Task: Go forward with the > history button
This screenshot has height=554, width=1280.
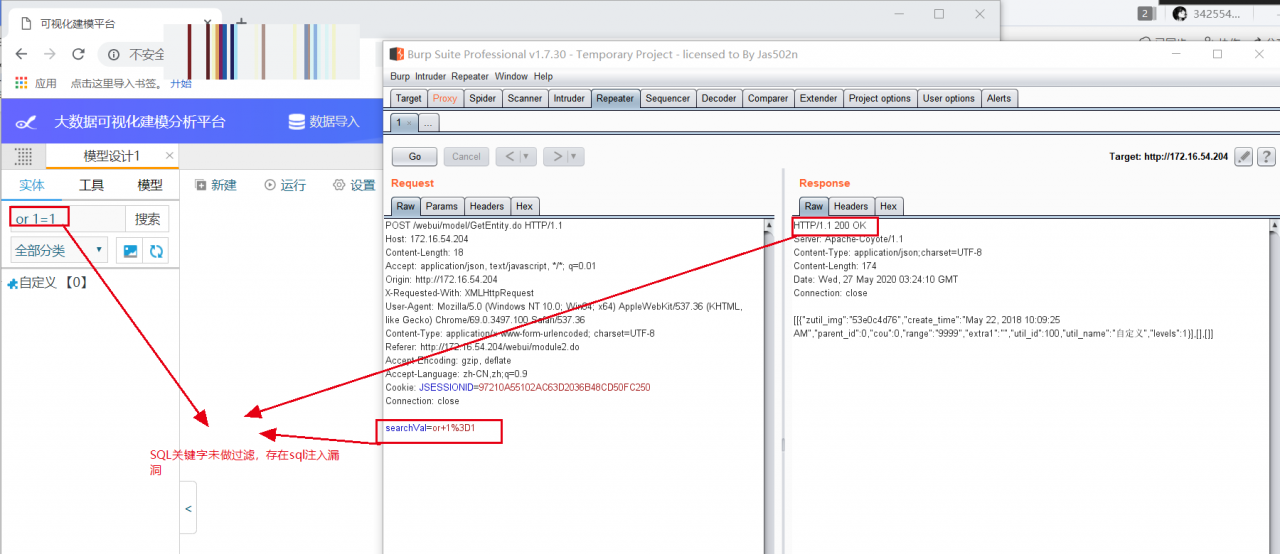Action: point(556,156)
